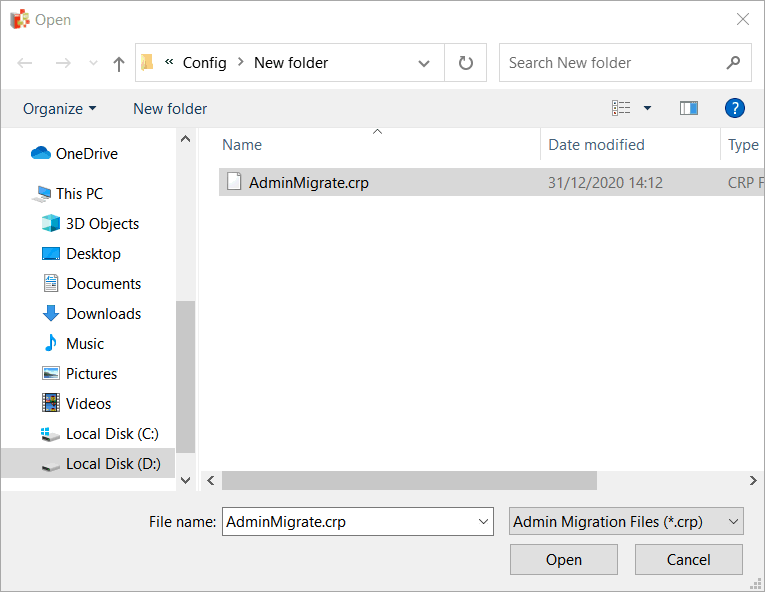Open the Admin Migration Files type dropdown

pos(626,521)
